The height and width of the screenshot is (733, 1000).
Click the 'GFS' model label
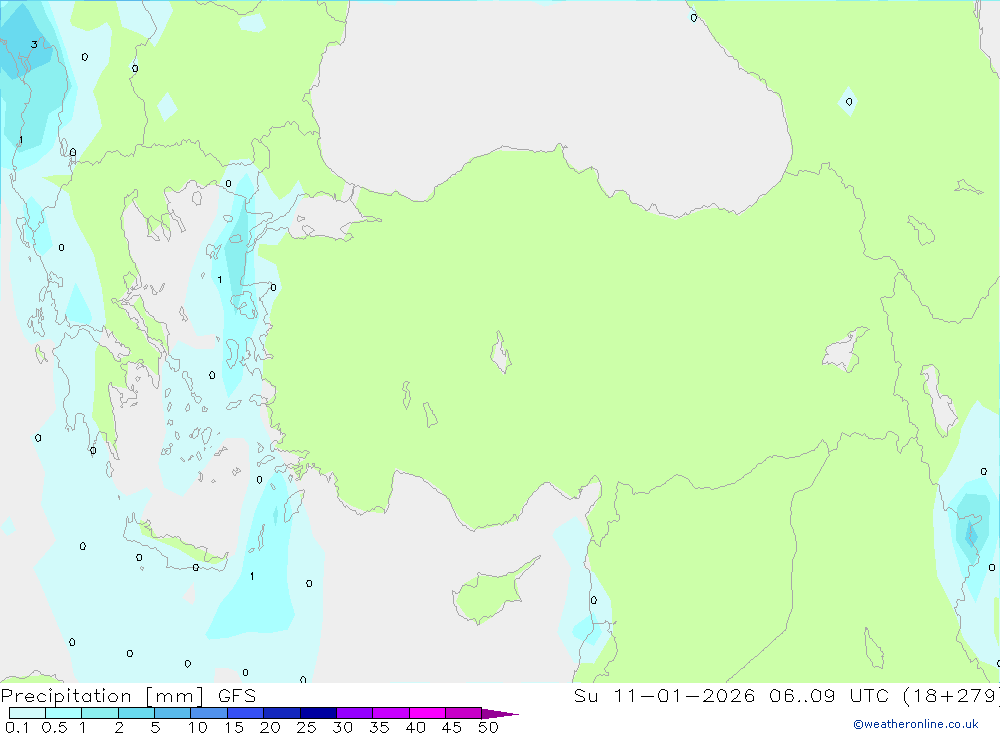pos(237,696)
